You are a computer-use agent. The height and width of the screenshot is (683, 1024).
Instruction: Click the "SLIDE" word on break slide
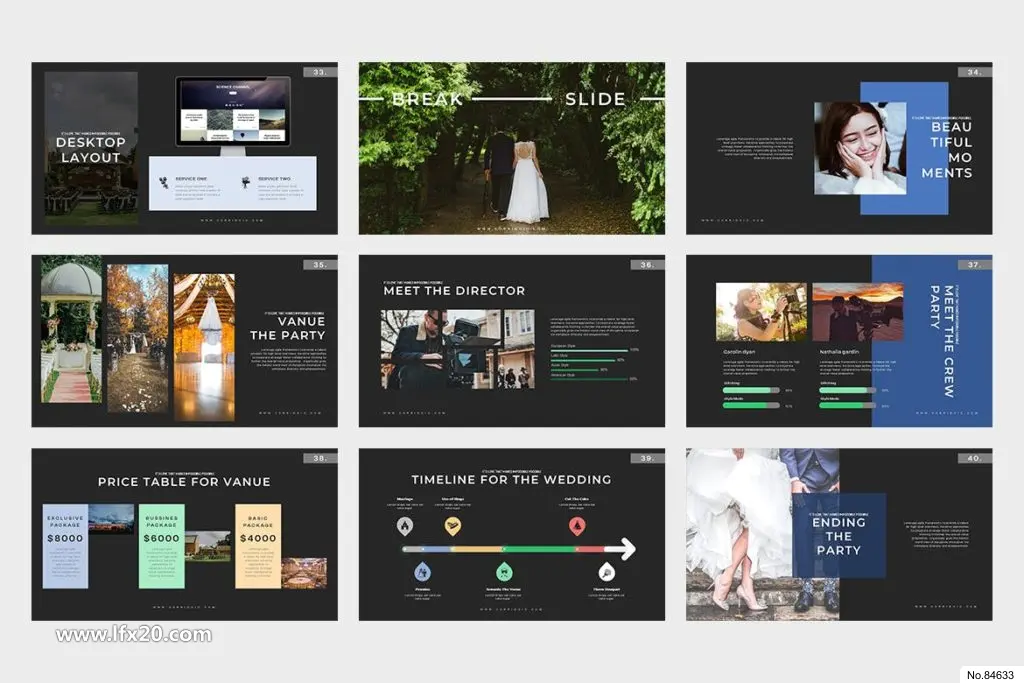pyautogui.click(x=595, y=99)
